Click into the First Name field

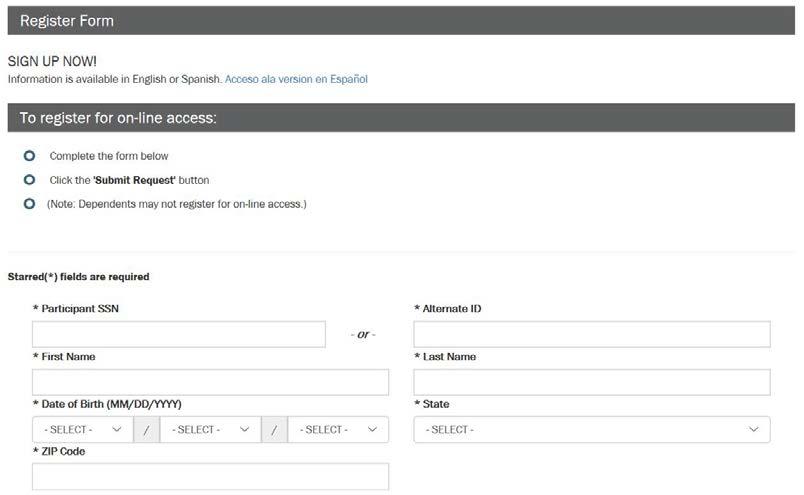tap(210, 382)
